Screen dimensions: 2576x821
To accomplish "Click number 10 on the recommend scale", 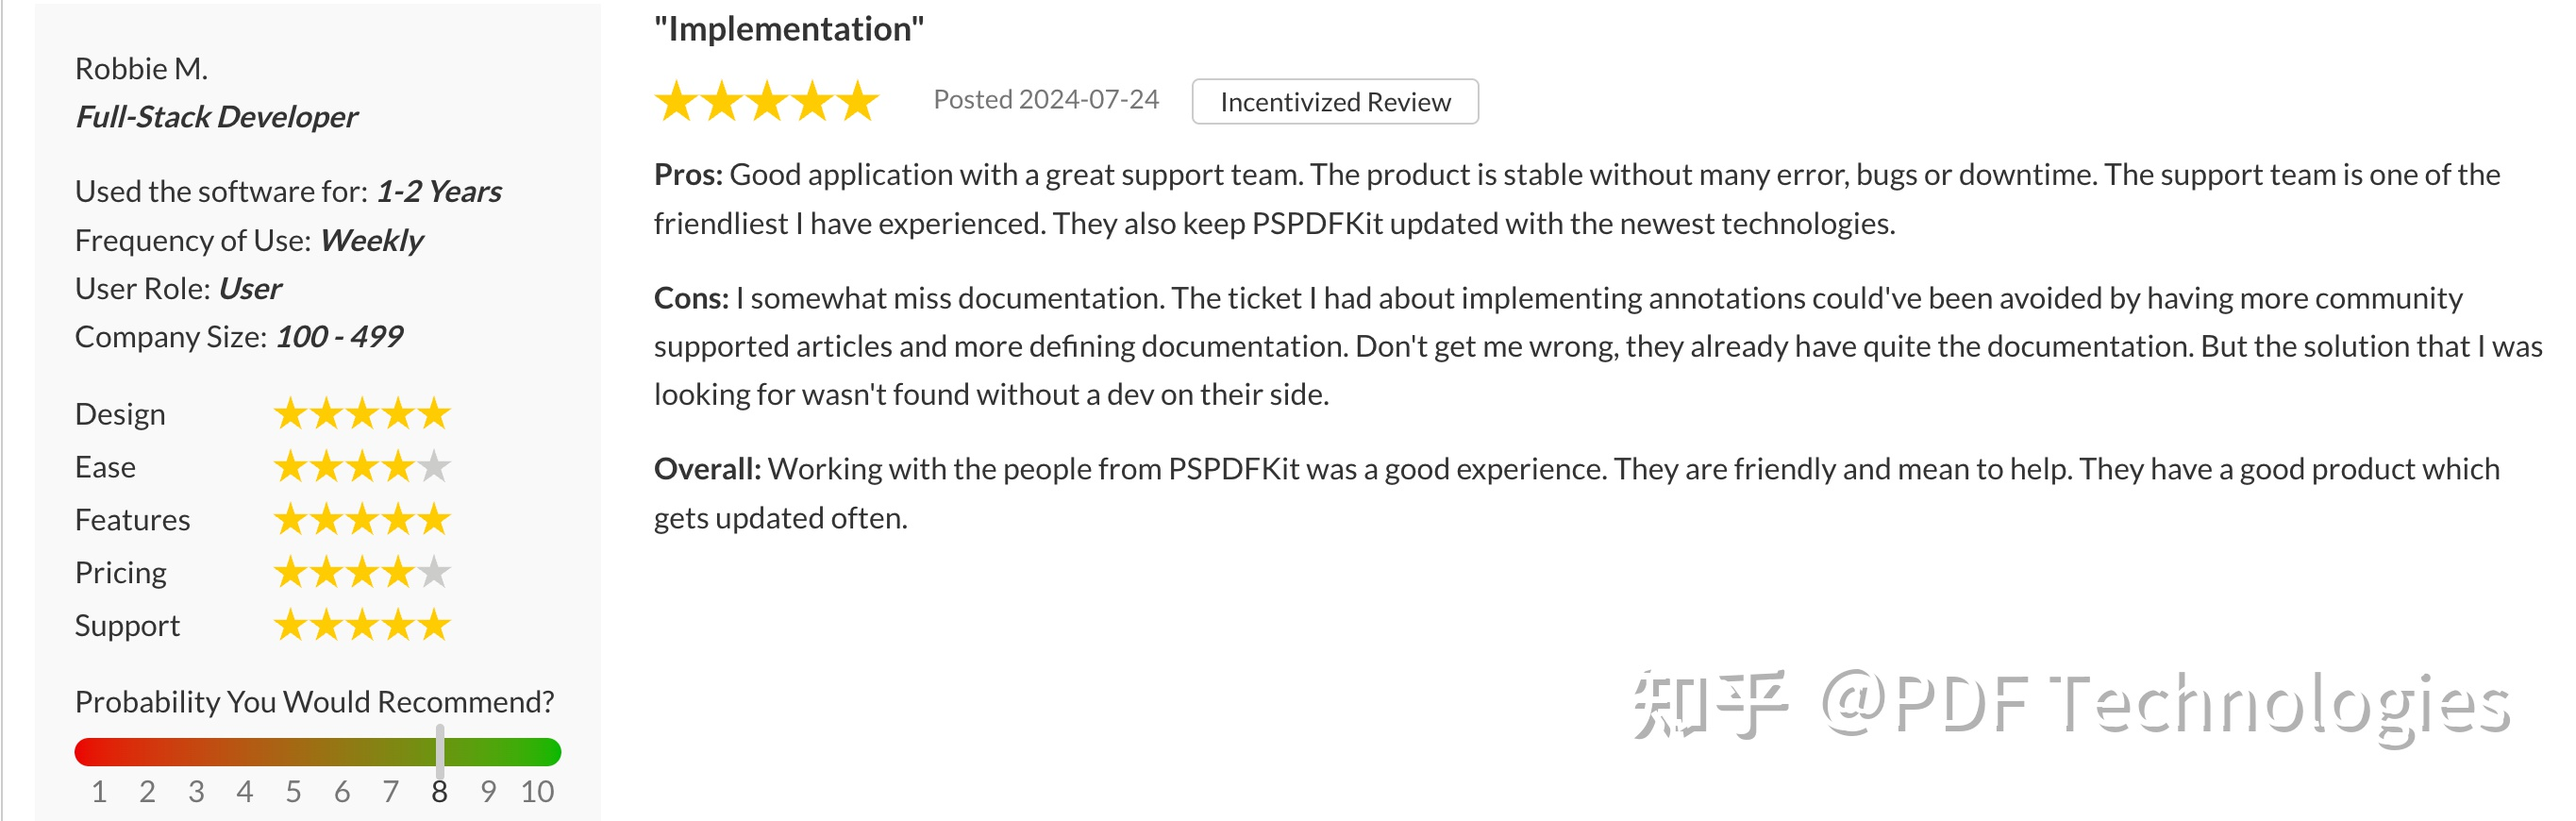I will tap(537, 792).
